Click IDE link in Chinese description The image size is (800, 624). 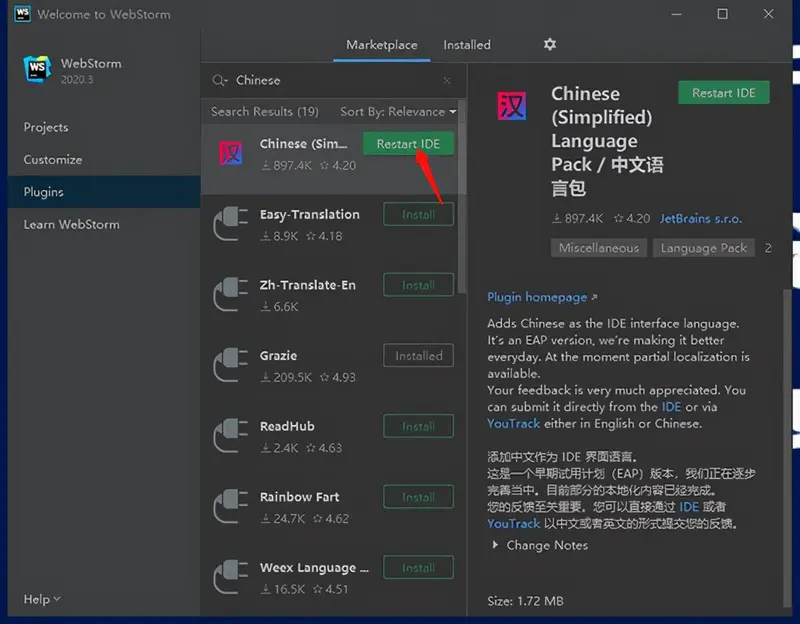tap(689, 507)
